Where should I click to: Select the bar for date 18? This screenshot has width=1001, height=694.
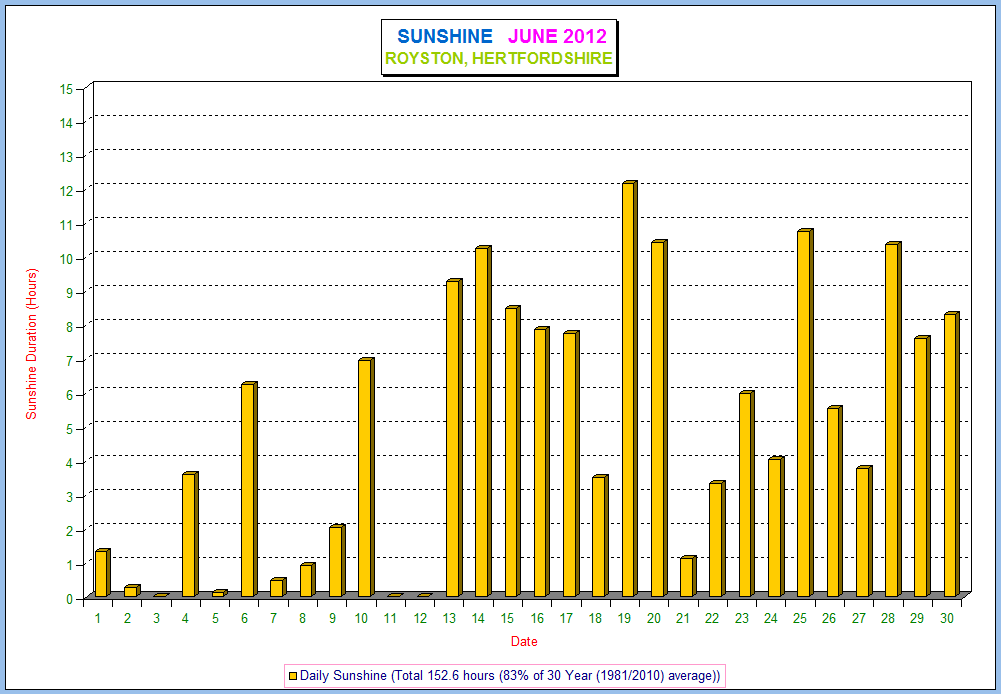(x=600, y=536)
